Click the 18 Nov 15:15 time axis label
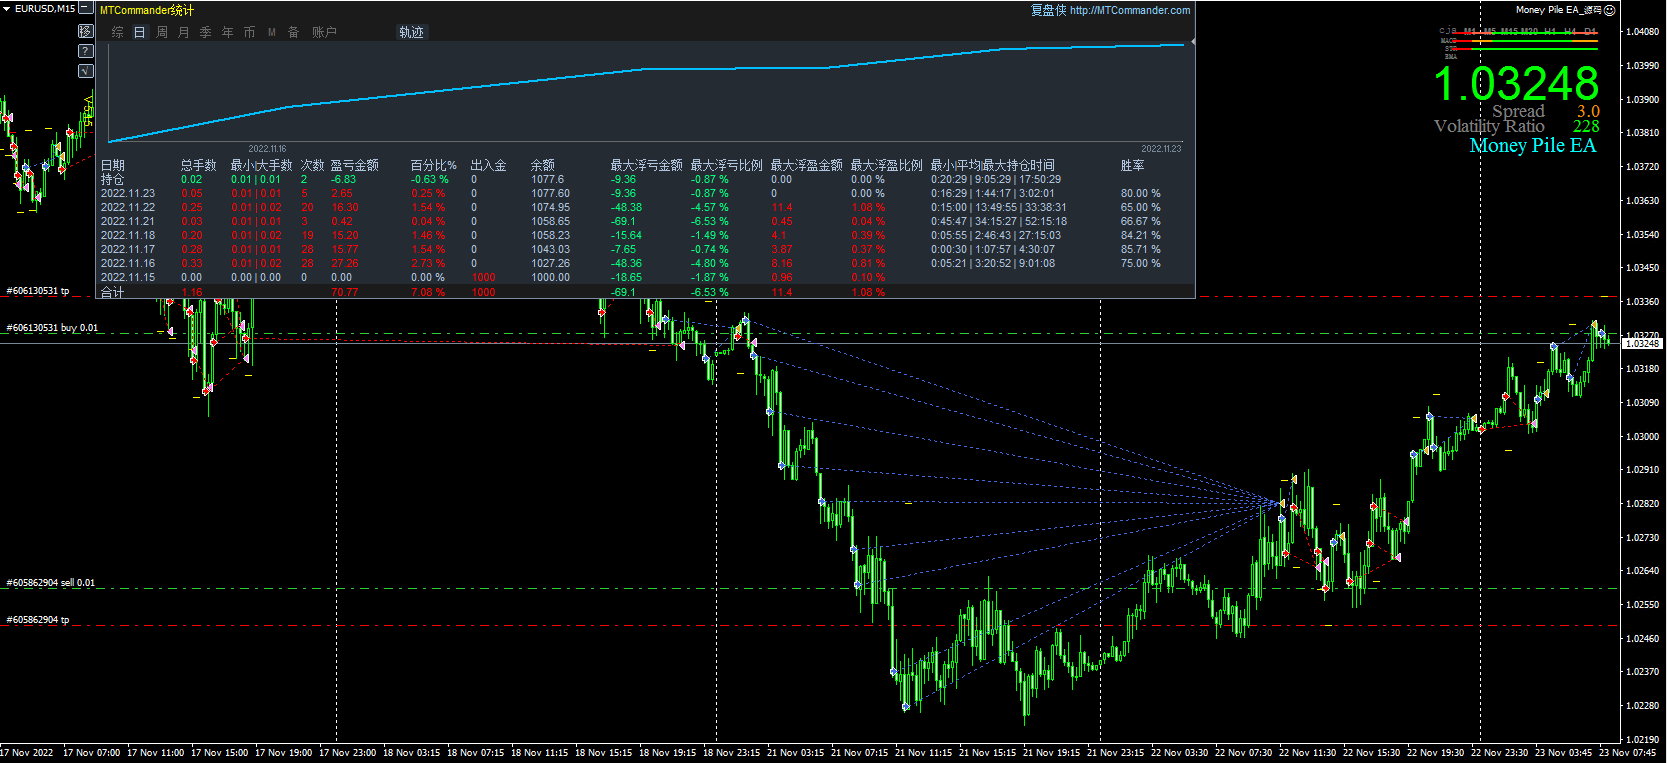The image size is (1667, 763). point(603,753)
